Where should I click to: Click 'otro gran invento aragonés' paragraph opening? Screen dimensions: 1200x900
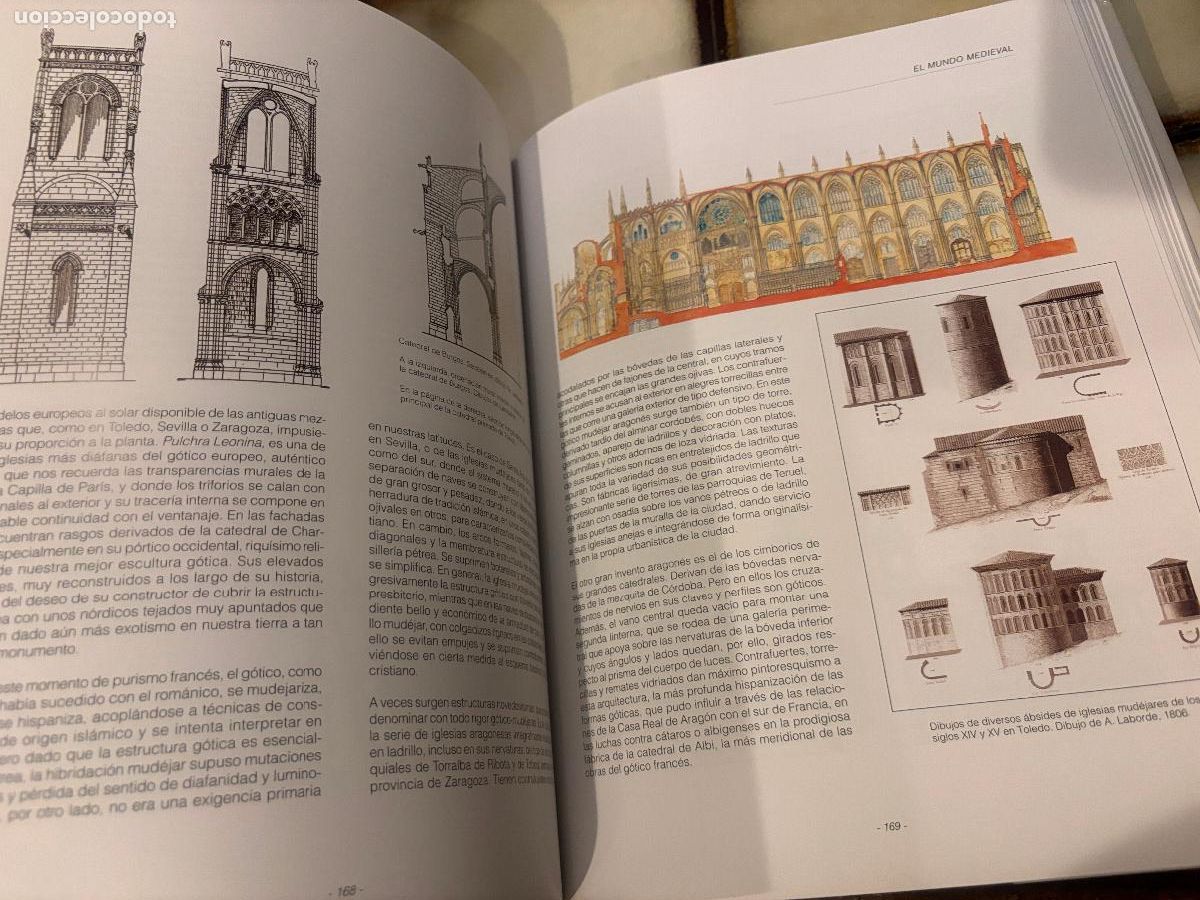637,570
